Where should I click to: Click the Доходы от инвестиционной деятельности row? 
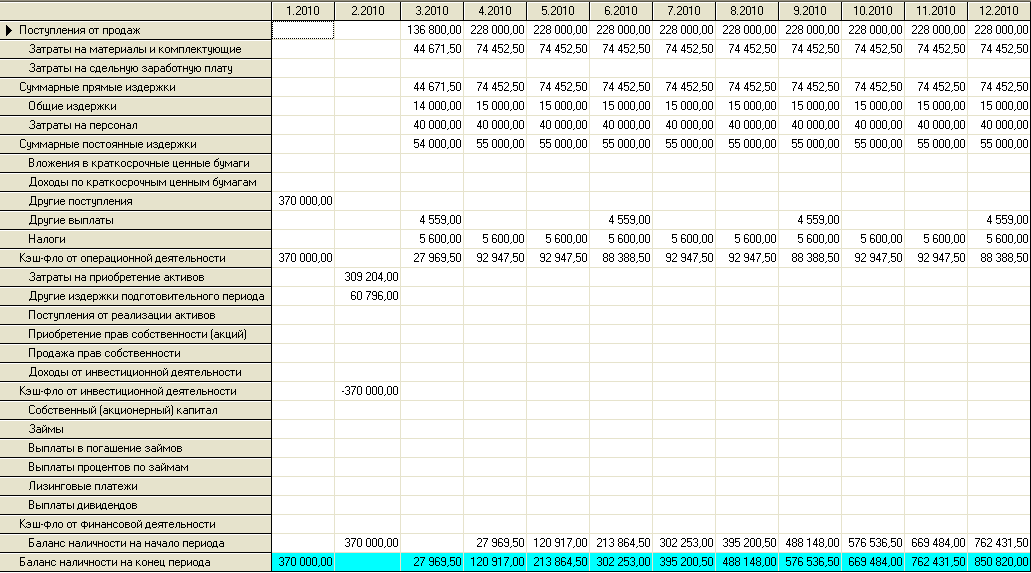click(x=135, y=374)
